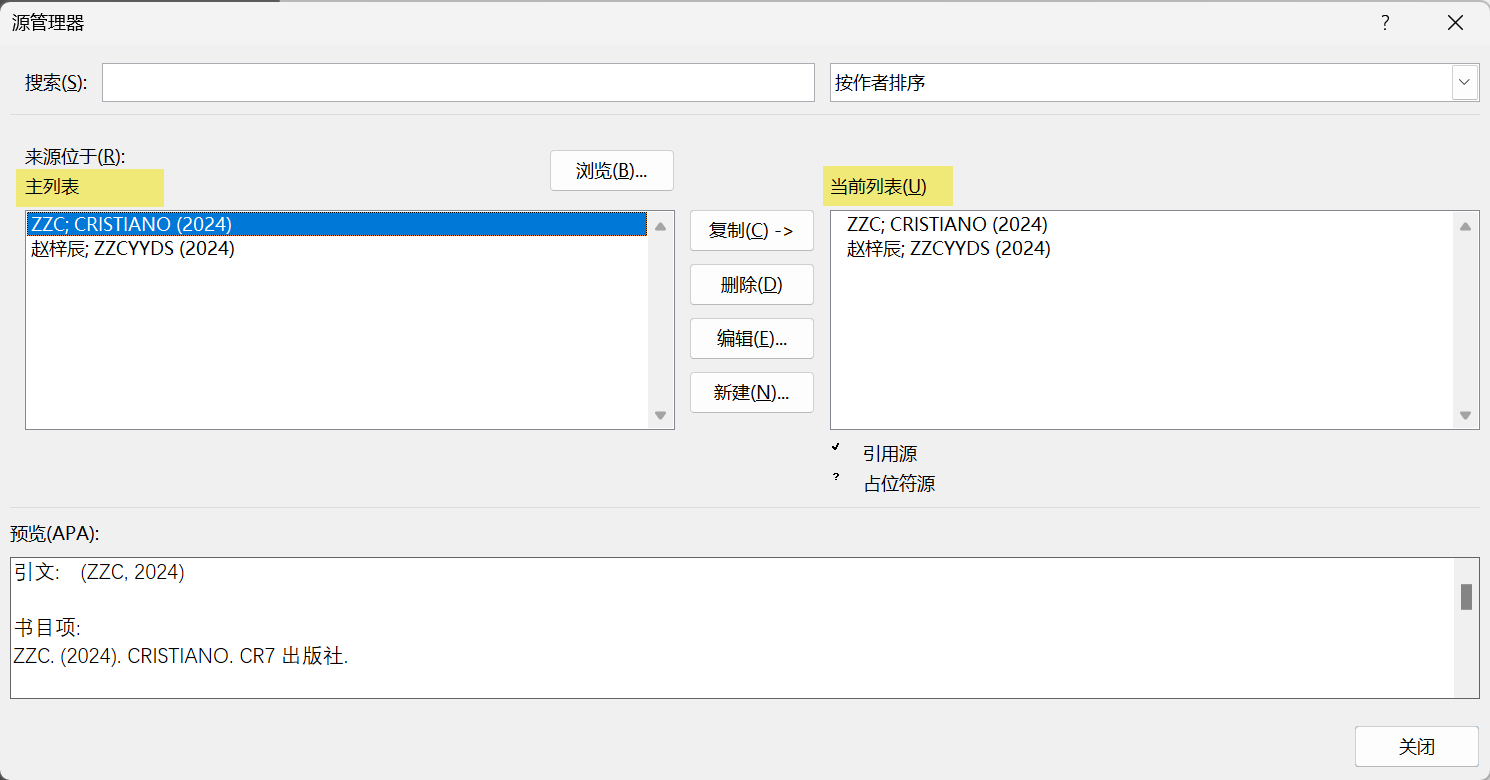Select ZZC; CRISTIANO (2024) in 当前列表
This screenshot has height=780, width=1490.
[x=1142, y=225]
